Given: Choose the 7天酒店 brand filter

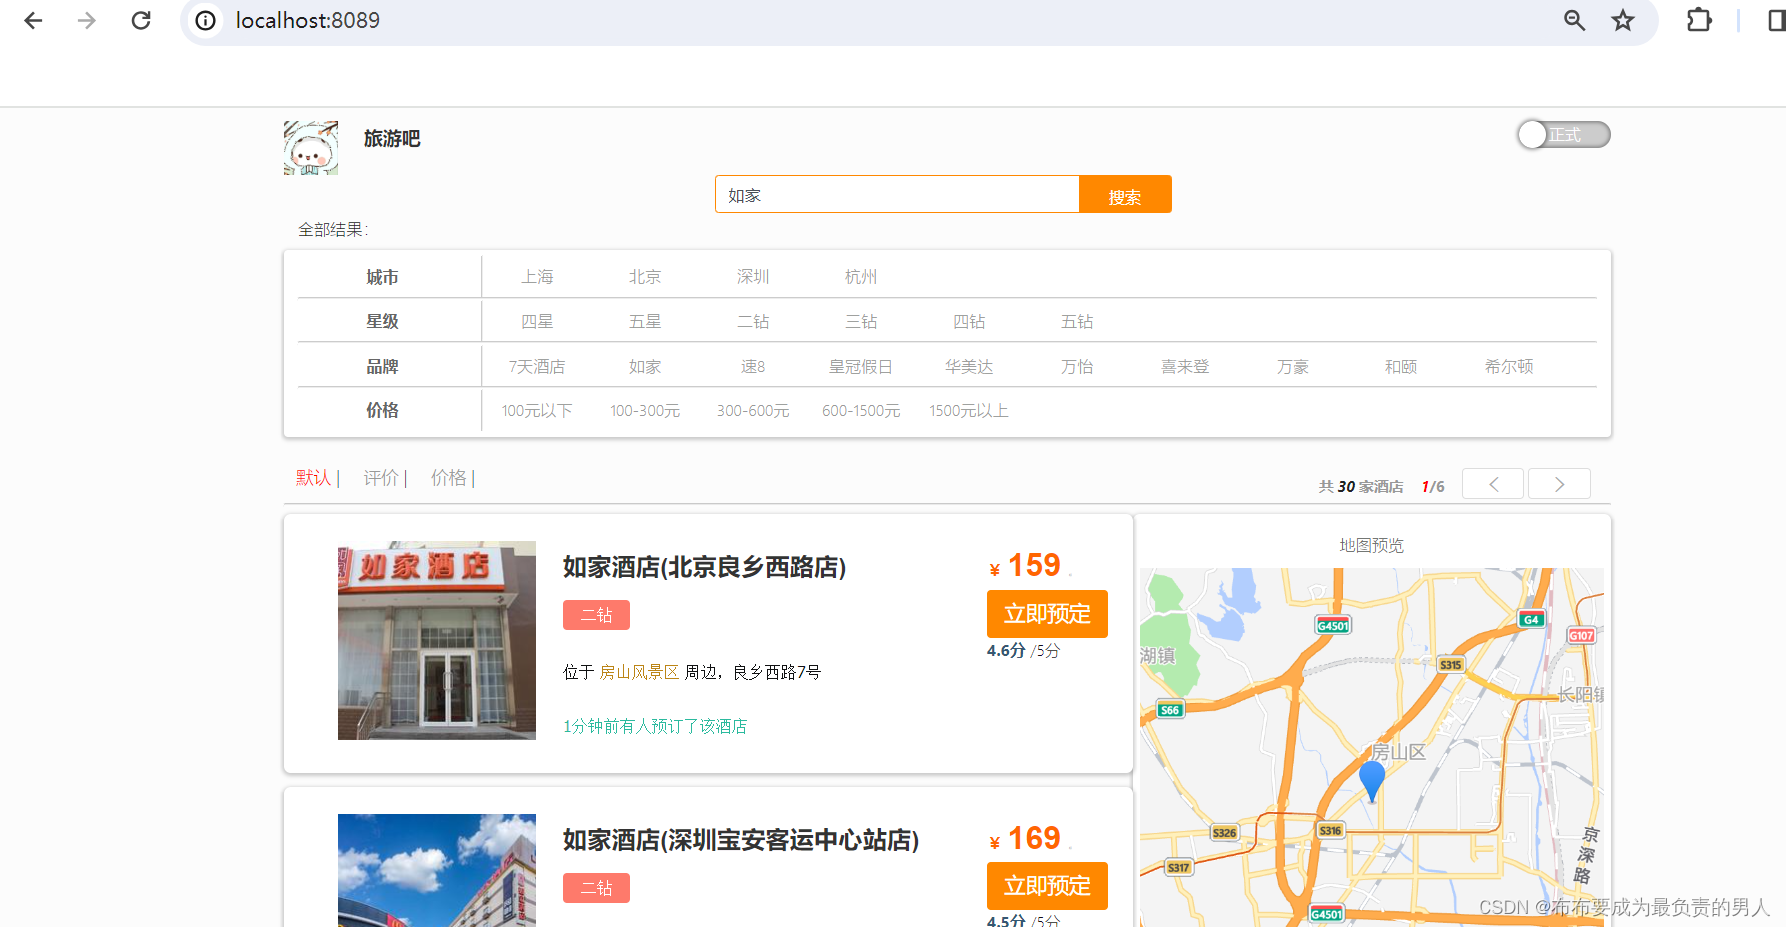Looking at the screenshot, I should [x=537, y=367].
